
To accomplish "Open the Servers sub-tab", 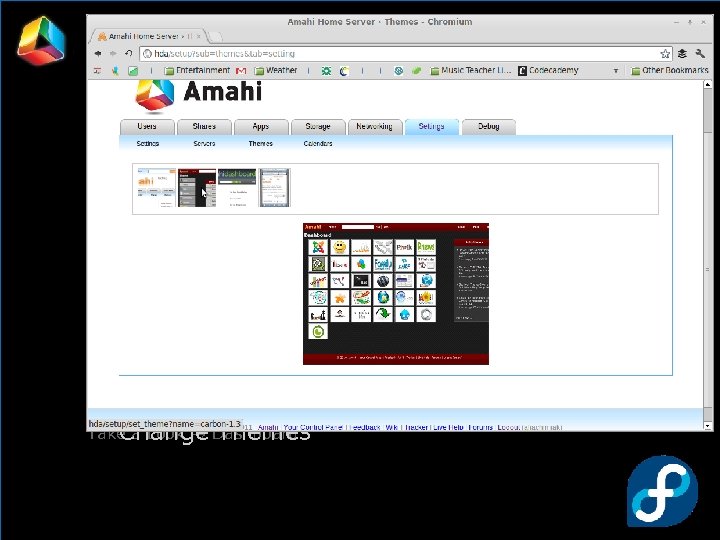I will click(204, 143).
